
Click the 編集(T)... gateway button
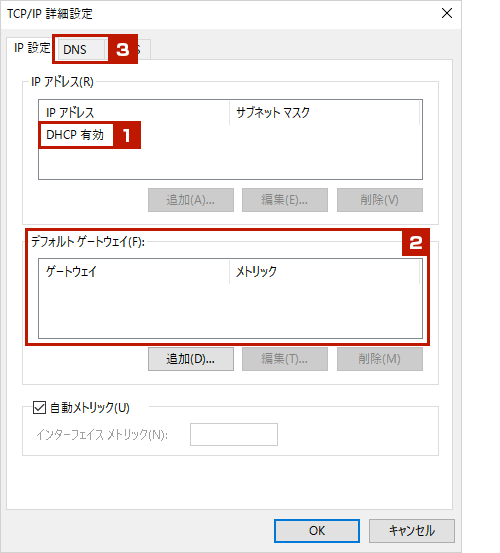pyautogui.click(x=285, y=359)
